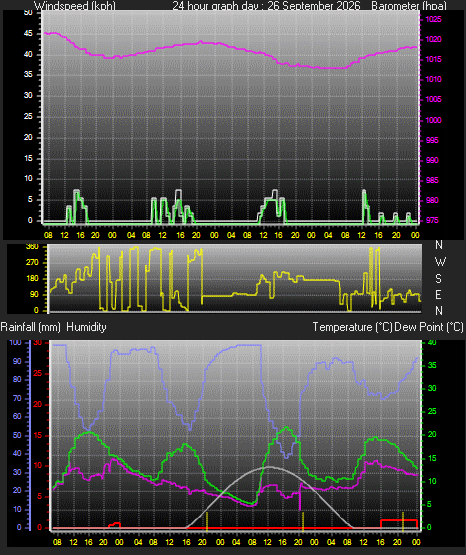Image resolution: width=466 pixels, height=555 pixels.
Task: Click green temperature axis value 35
Action: coord(432,366)
